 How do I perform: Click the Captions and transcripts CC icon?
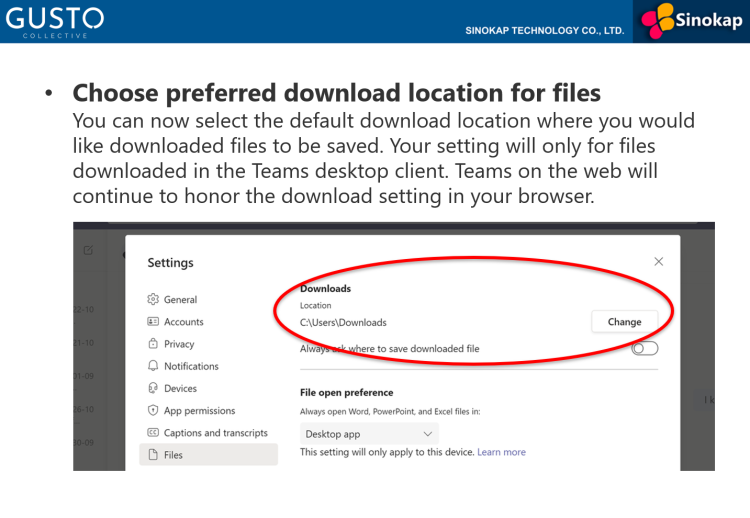click(153, 433)
